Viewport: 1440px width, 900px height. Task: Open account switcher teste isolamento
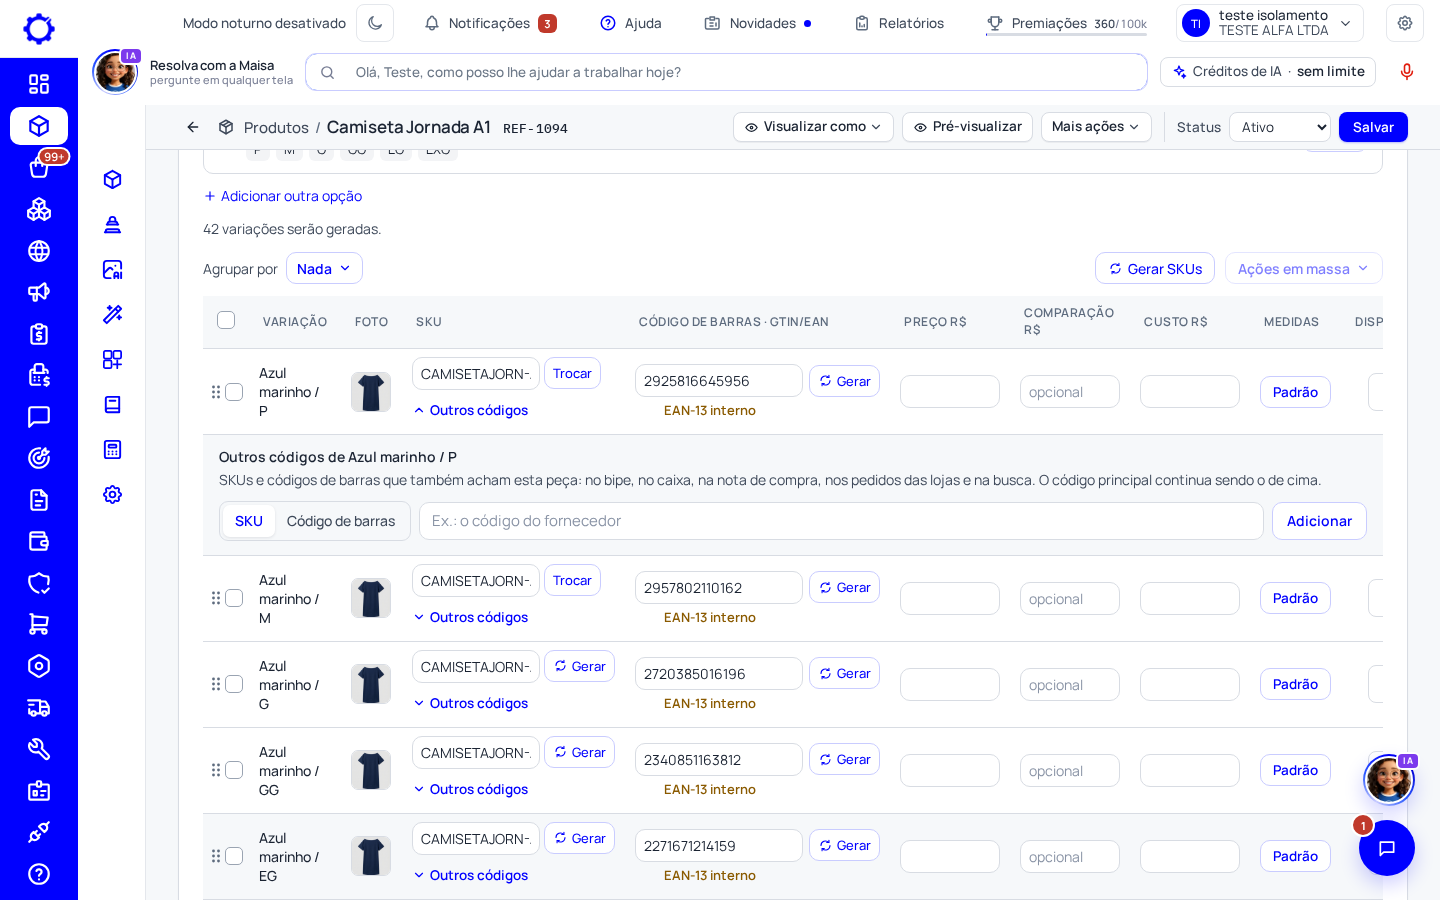pos(1270,23)
